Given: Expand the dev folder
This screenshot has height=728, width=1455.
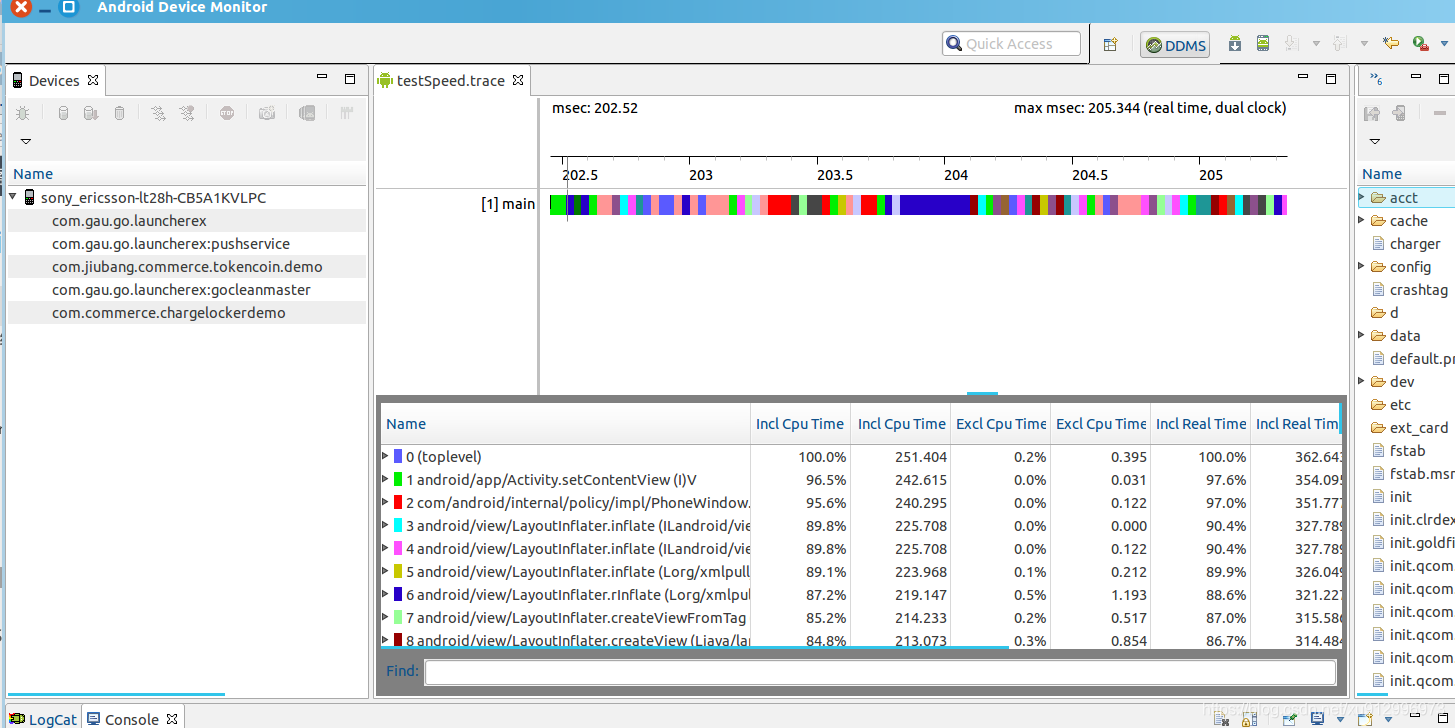Looking at the screenshot, I should tap(1362, 381).
